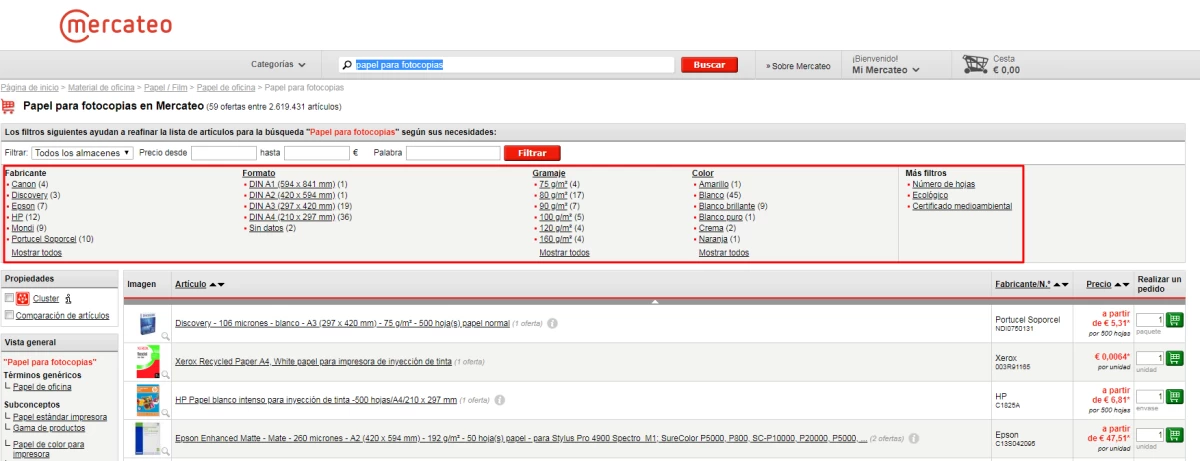Open the Sobre Mercateo menu item
The height and width of the screenshot is (461, 1200).
799,66
